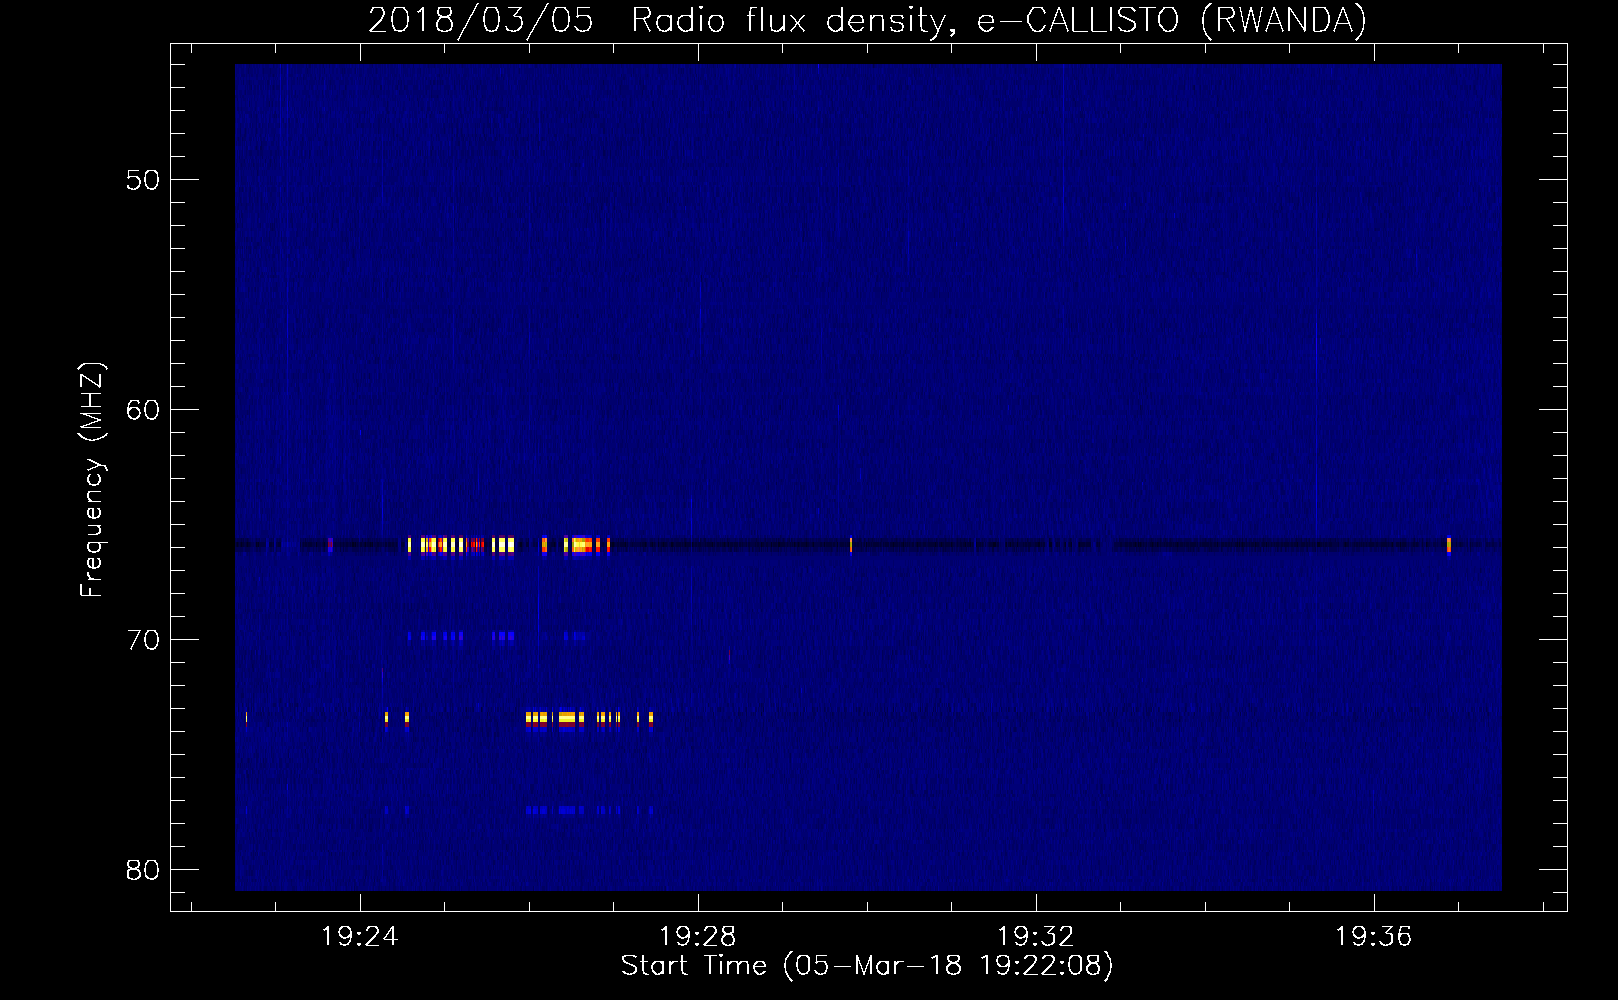Click the time tick label '19:36'
The image size is (1618, 1000).
click(1373, 936)
